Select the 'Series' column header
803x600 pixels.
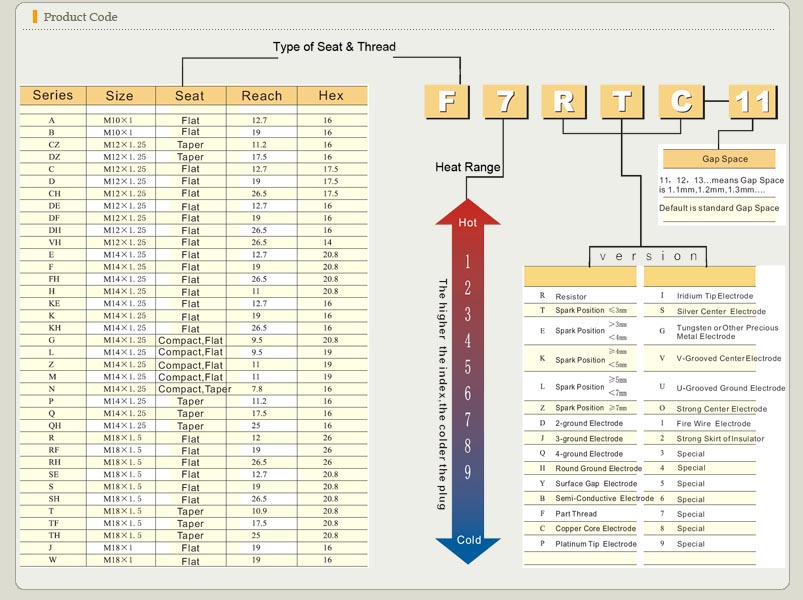[53, 95]
